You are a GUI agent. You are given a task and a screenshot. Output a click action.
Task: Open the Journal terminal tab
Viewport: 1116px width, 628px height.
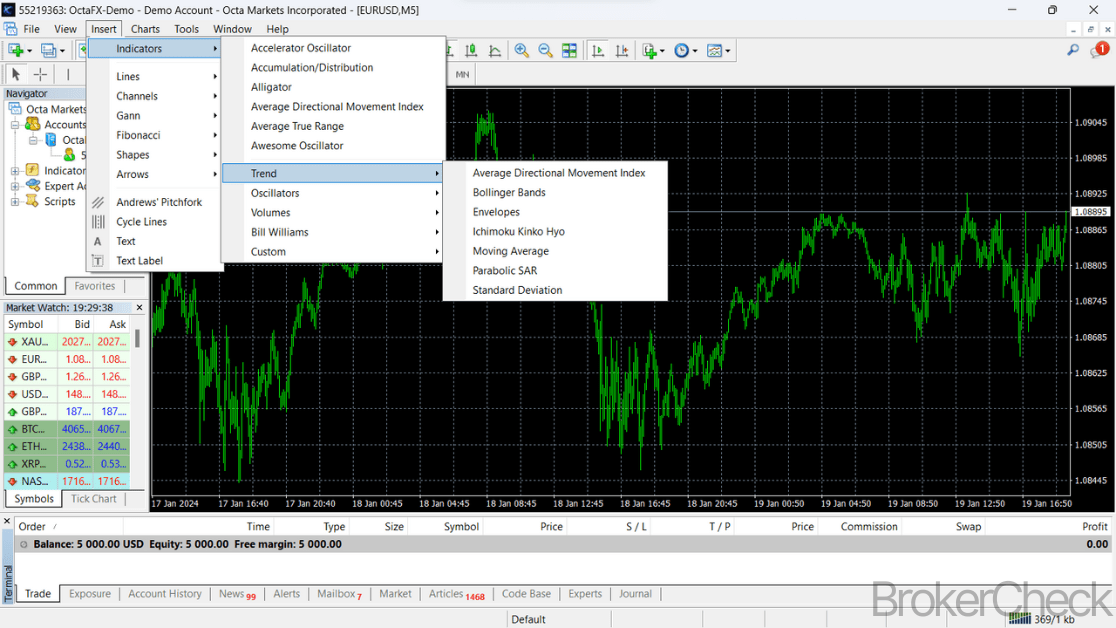pos(635,594)
